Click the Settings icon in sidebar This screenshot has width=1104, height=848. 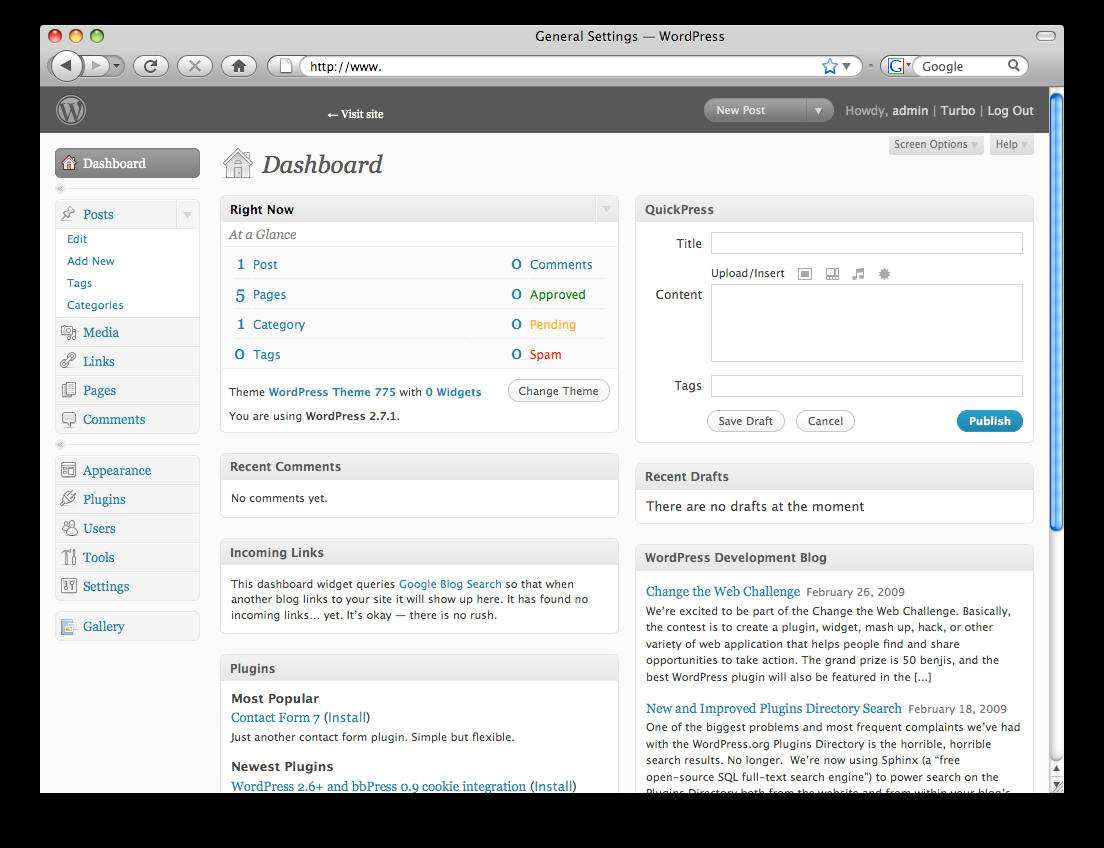68,586
